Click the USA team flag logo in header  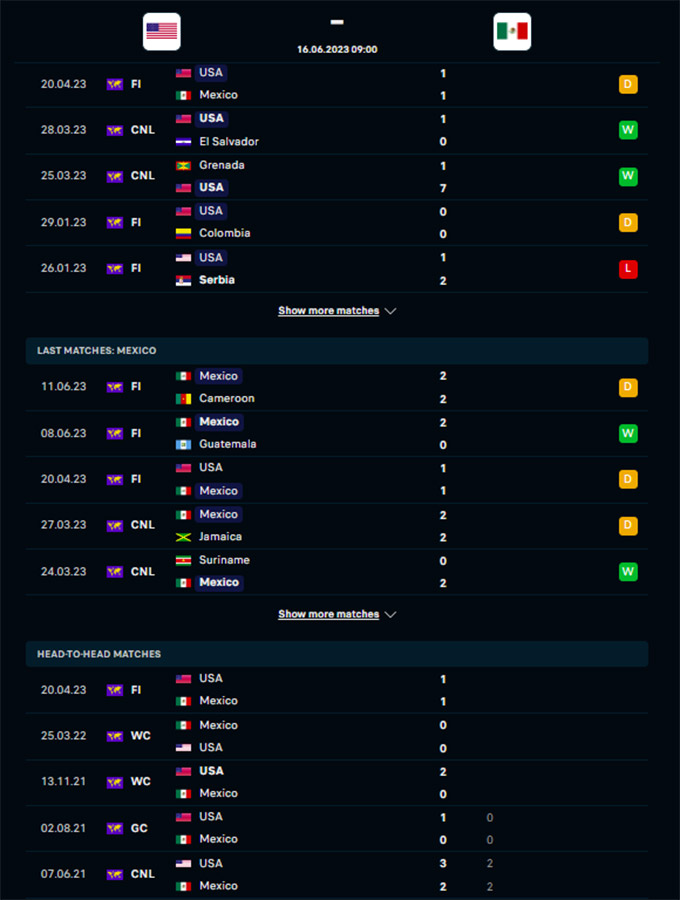161,32
